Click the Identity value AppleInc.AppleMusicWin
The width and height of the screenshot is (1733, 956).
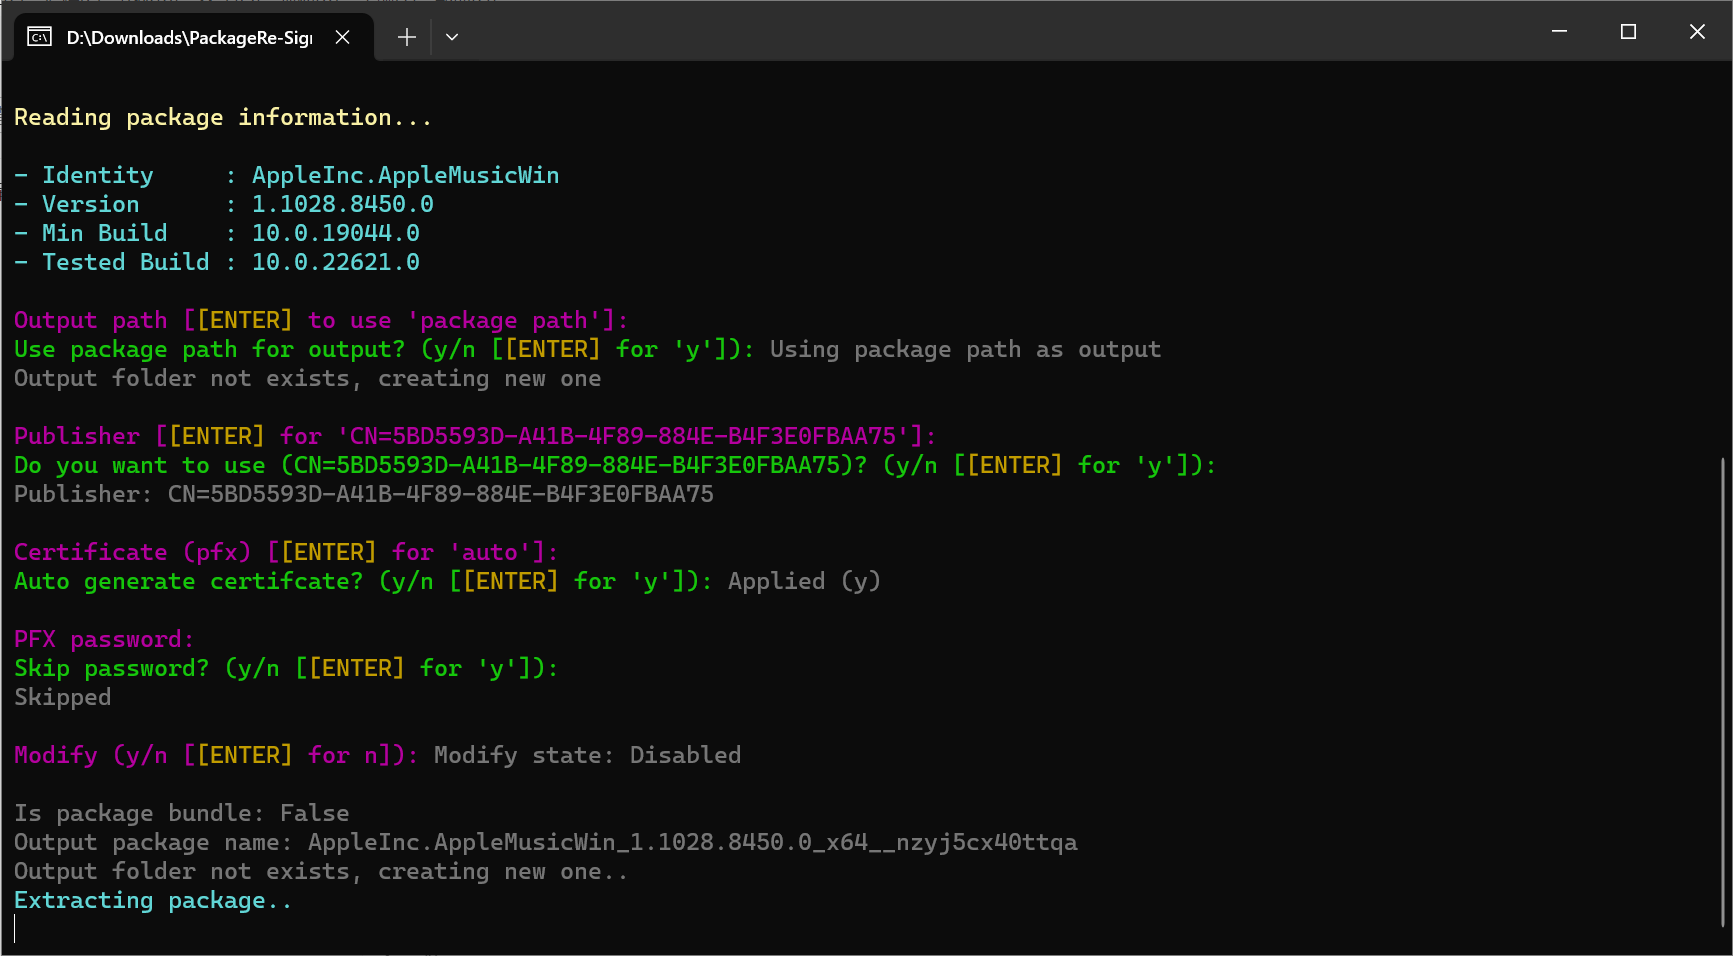click(x=405, y=175)
